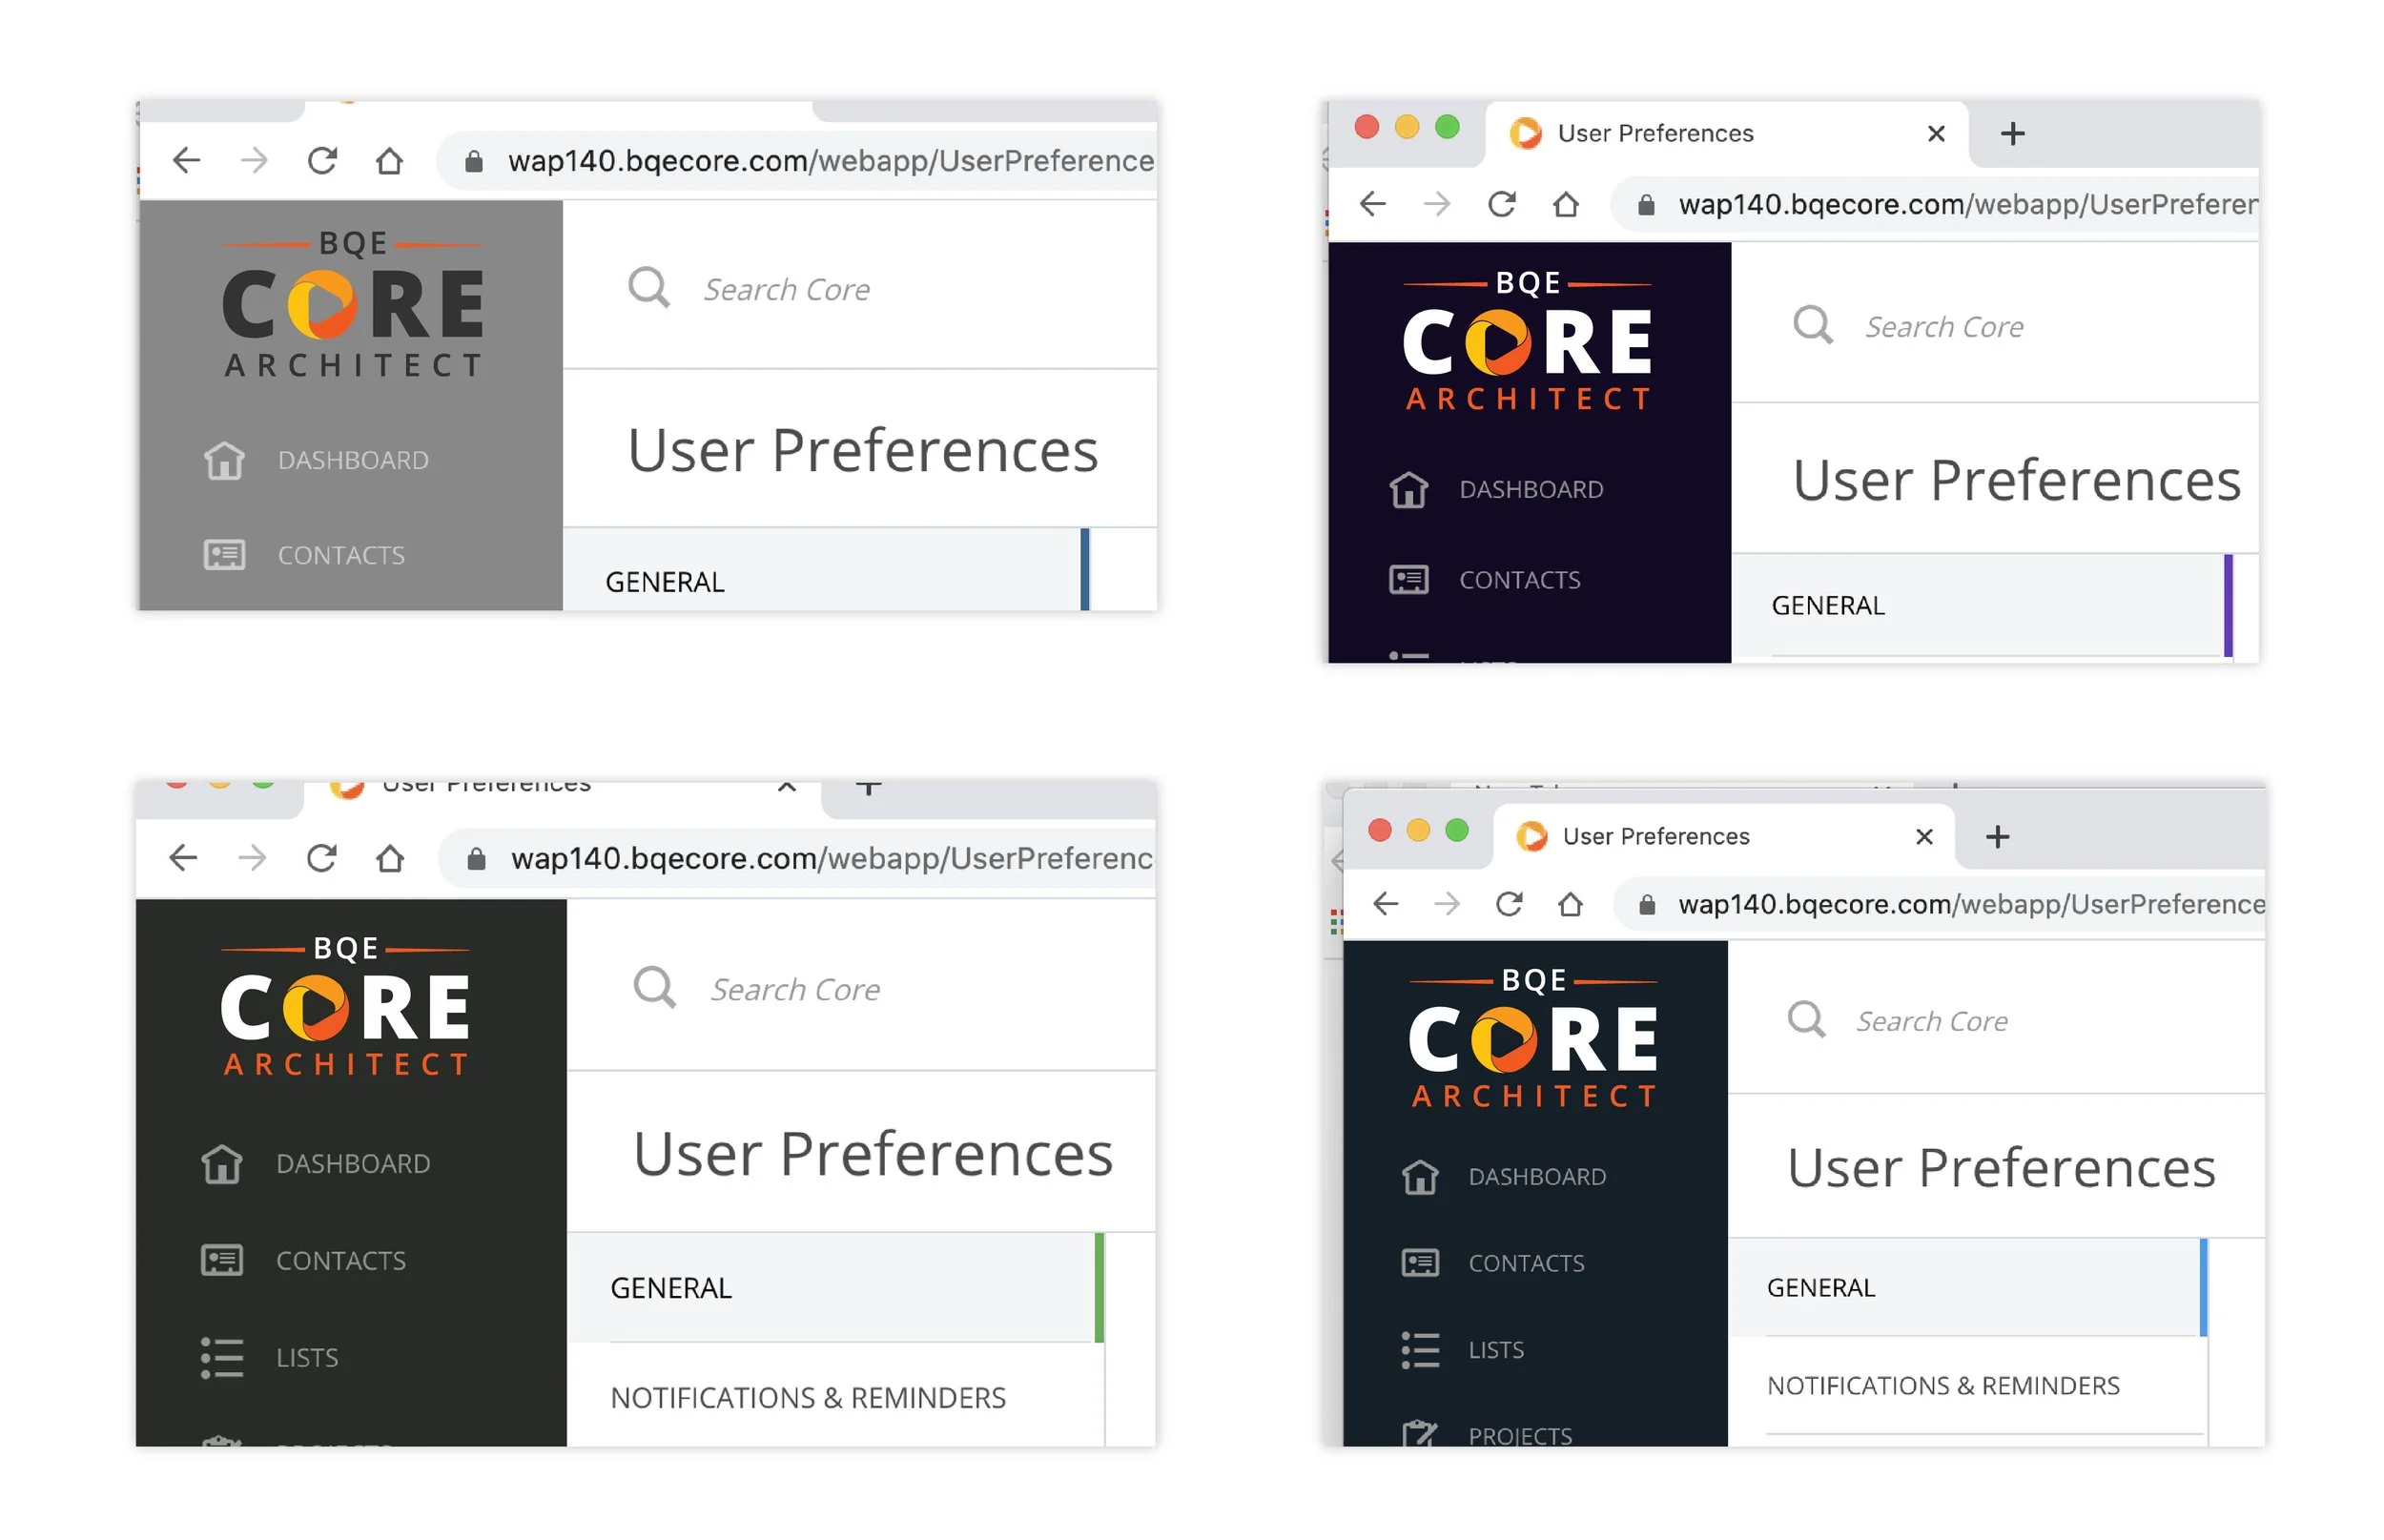Click back arrow in light-blue-accent window
The image size is (2384, 1540).
(x=1385, y=904)
